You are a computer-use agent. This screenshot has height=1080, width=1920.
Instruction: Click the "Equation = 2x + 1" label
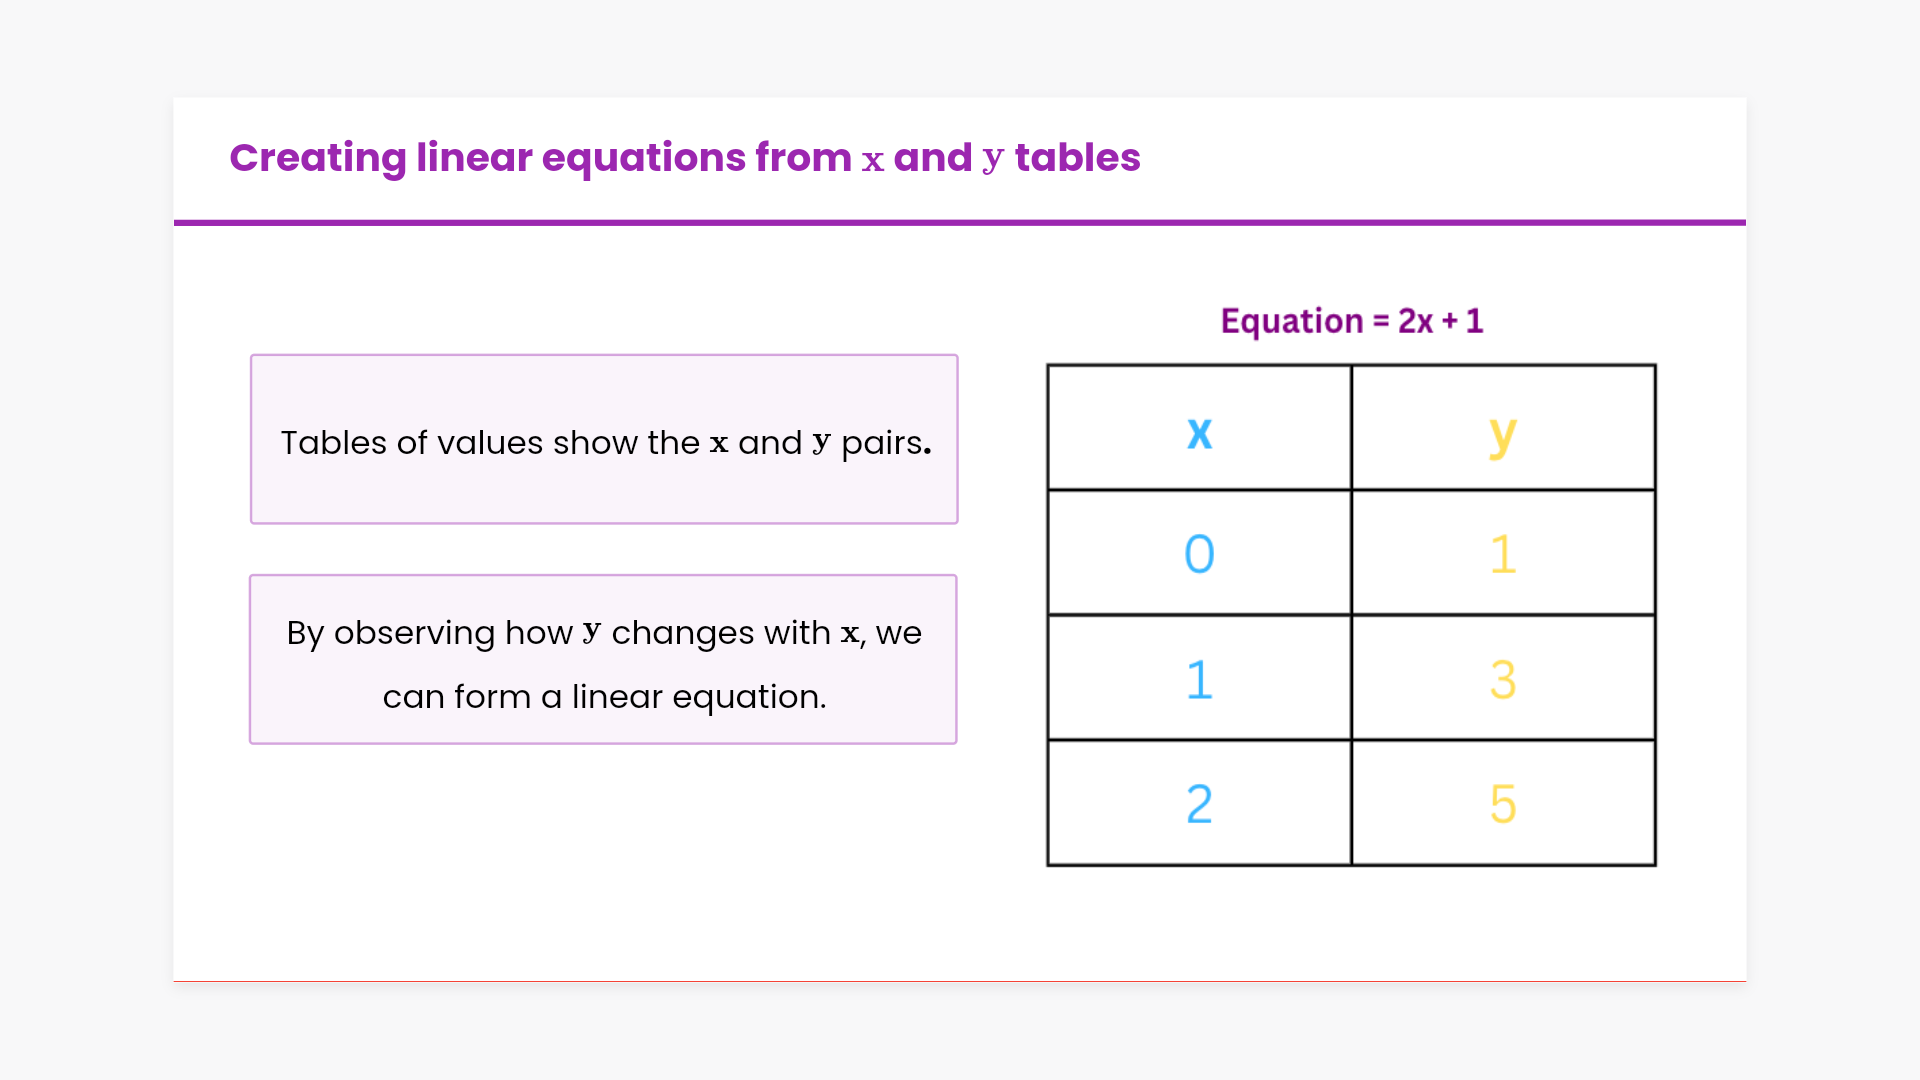tap(1351, 321)
